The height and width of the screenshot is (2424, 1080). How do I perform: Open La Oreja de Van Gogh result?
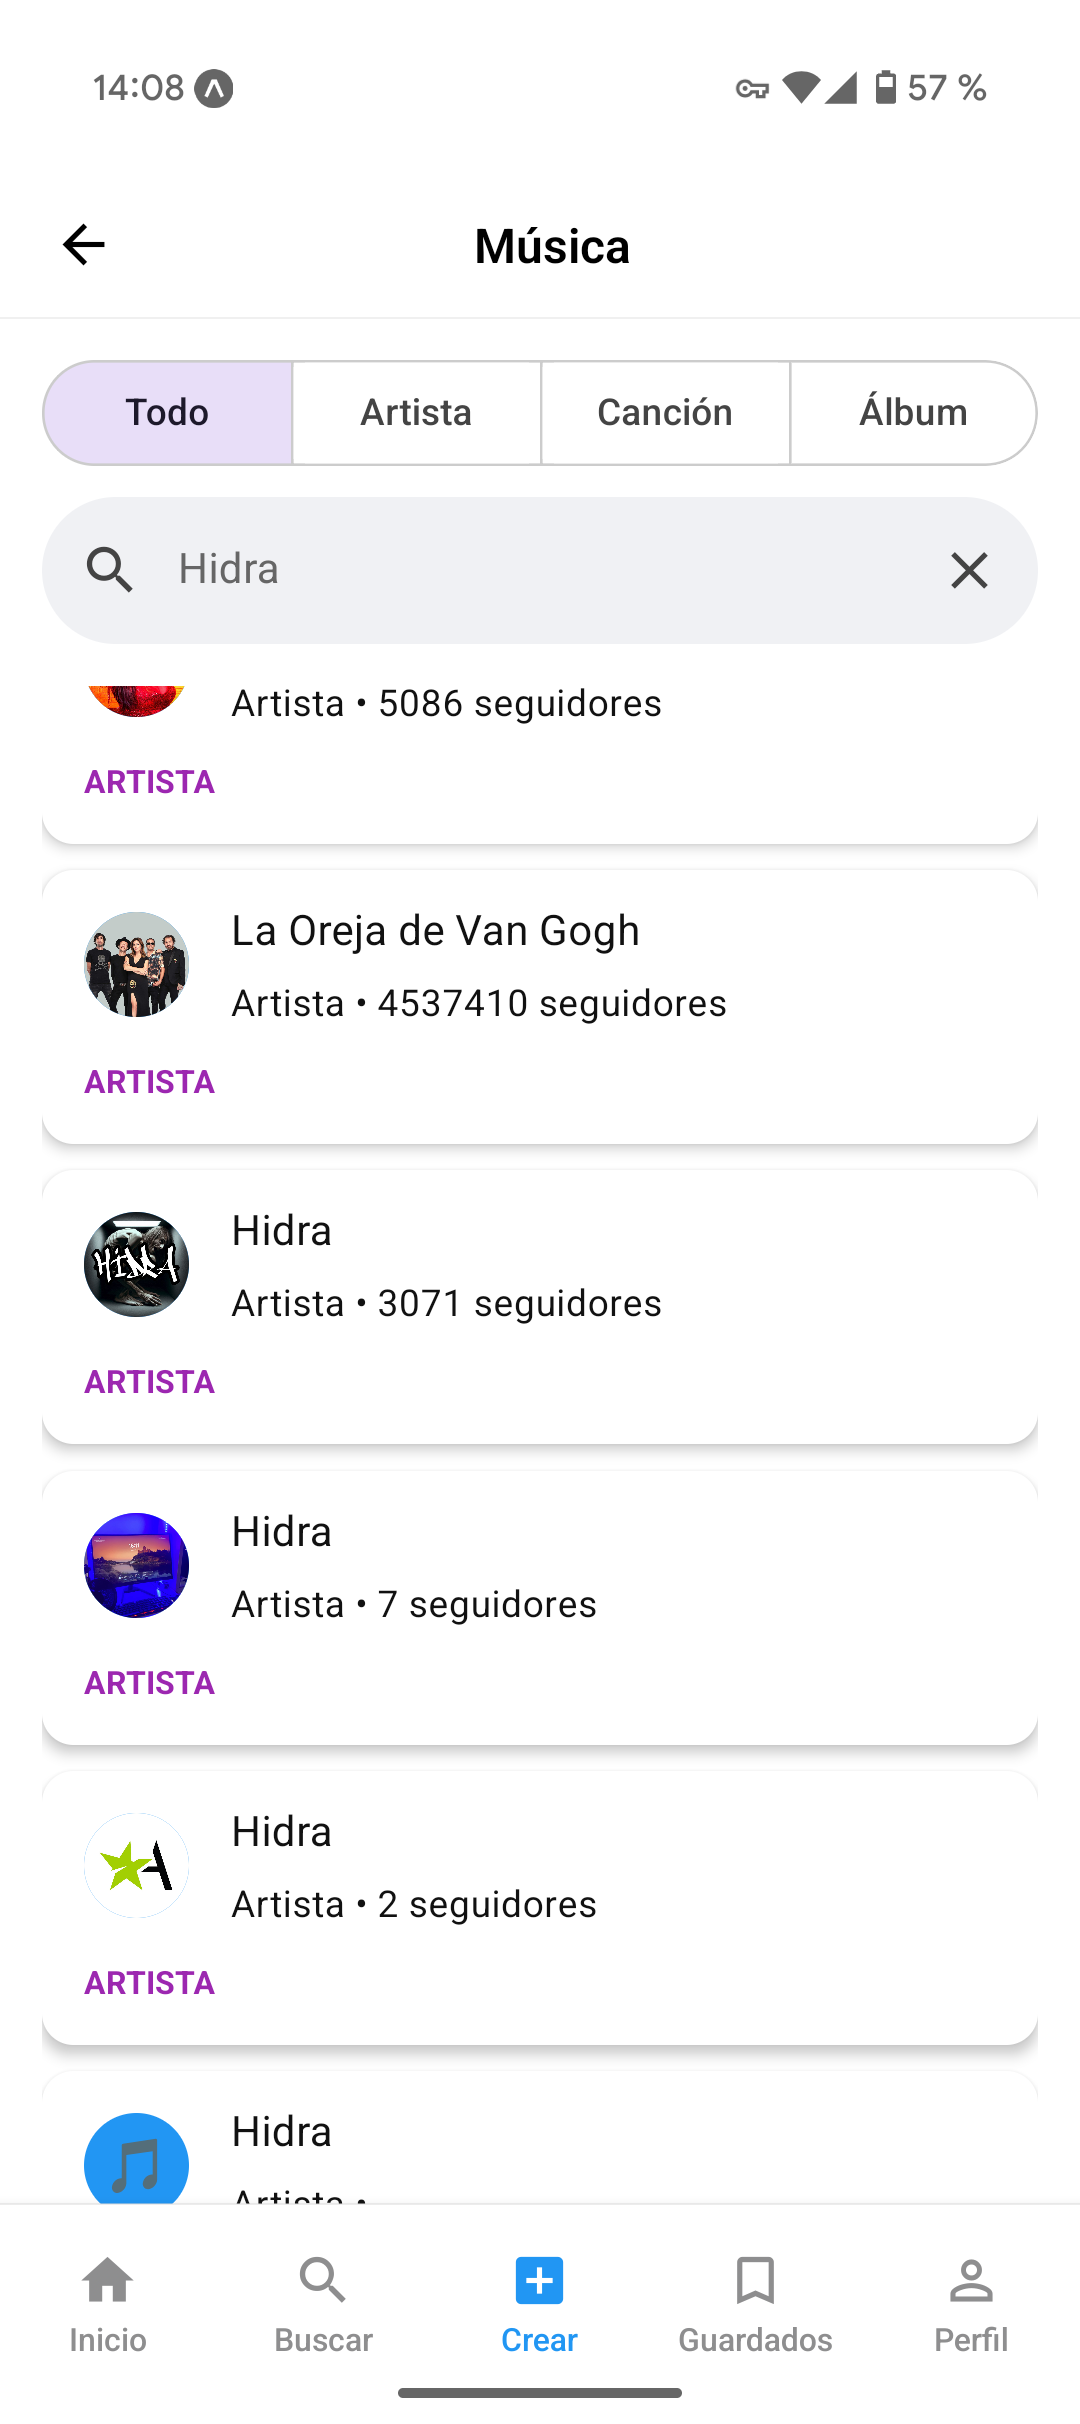tap(540, 1007)
